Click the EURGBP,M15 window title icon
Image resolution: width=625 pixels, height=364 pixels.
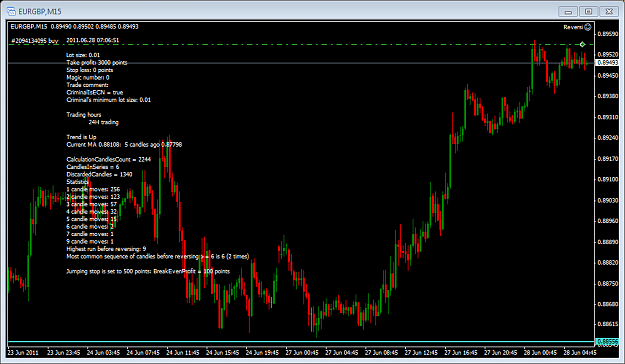[11, 12]
